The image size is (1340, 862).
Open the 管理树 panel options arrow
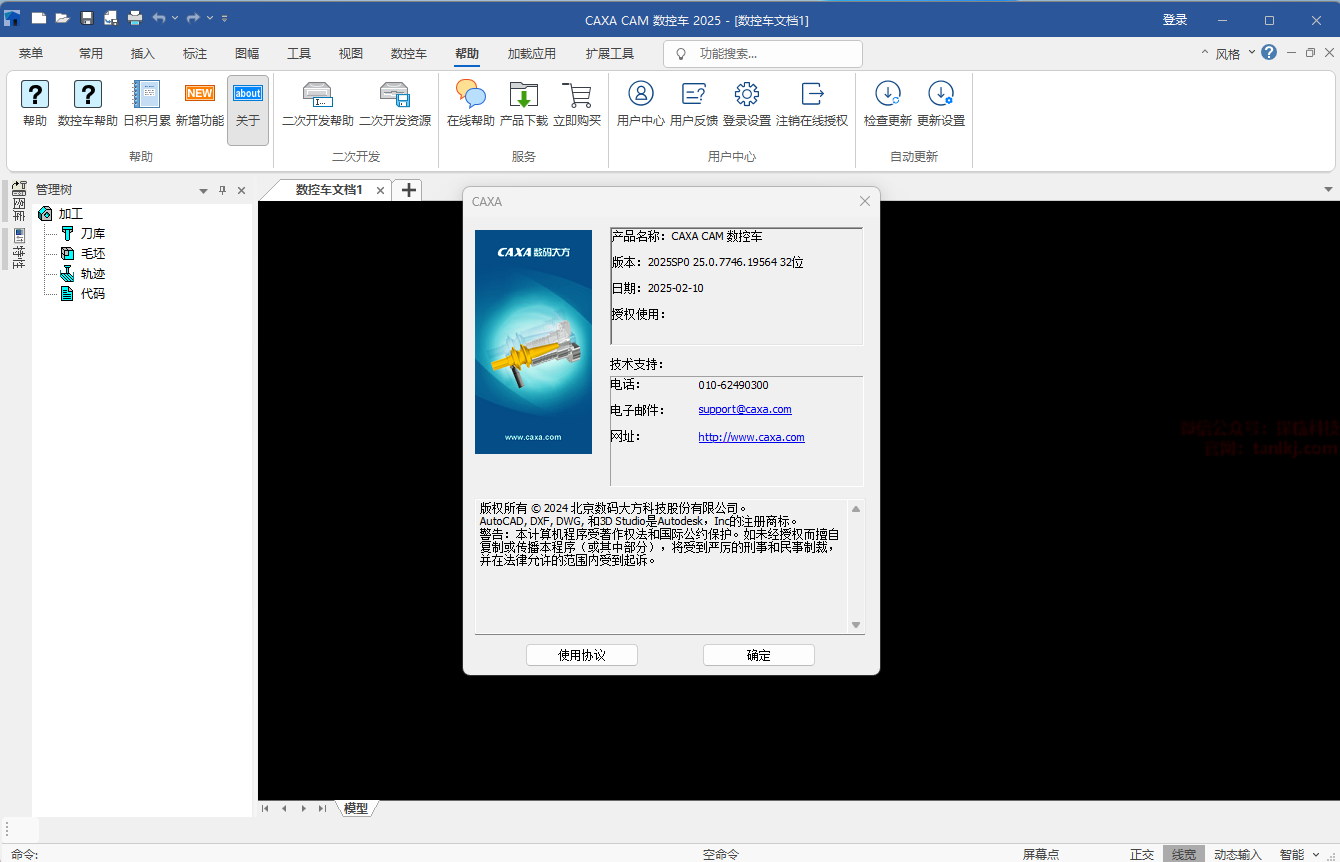click(203, 190)
